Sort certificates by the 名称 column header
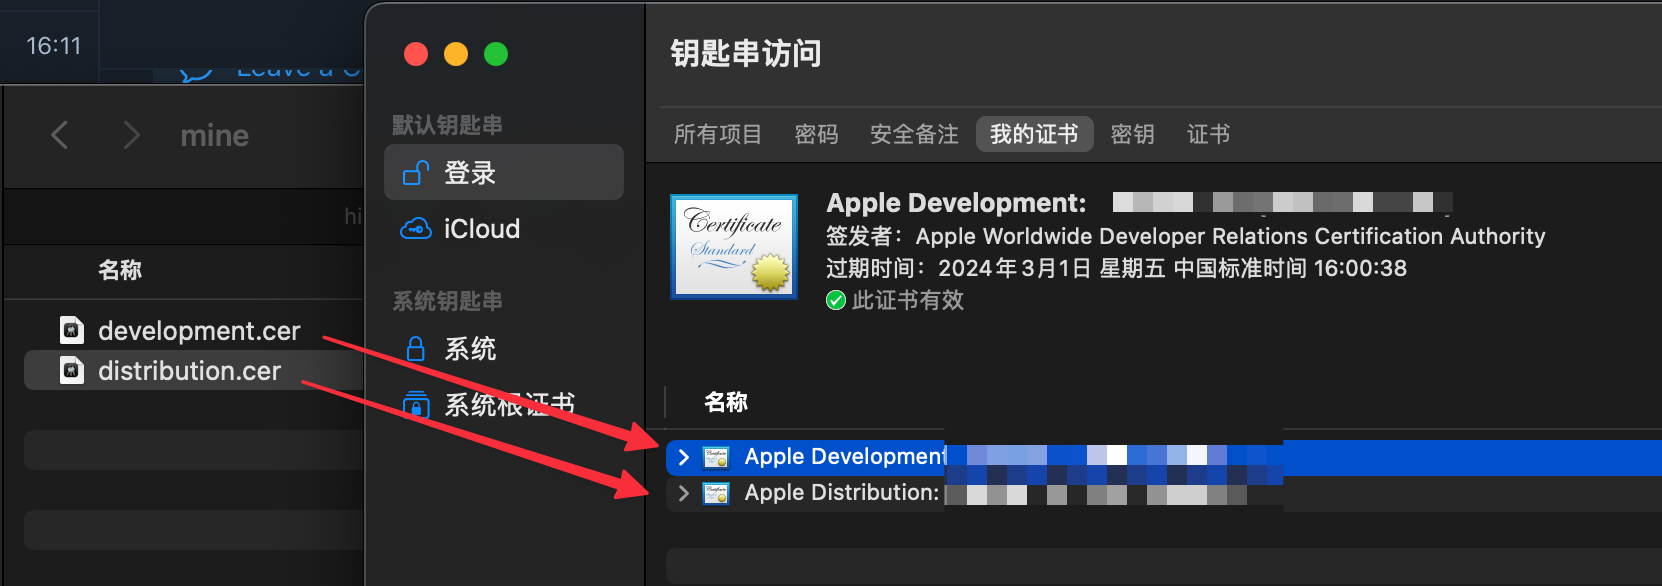1662x586 pixels. click(726, 402)
